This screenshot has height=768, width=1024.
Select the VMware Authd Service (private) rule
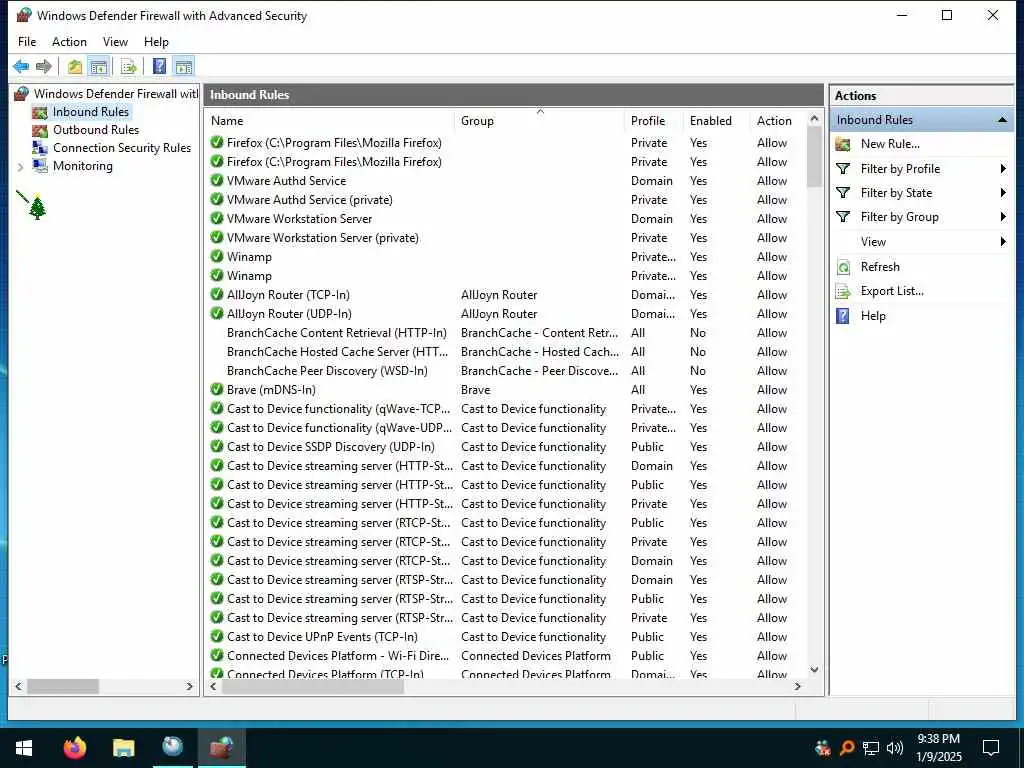(x=310, y=200)
